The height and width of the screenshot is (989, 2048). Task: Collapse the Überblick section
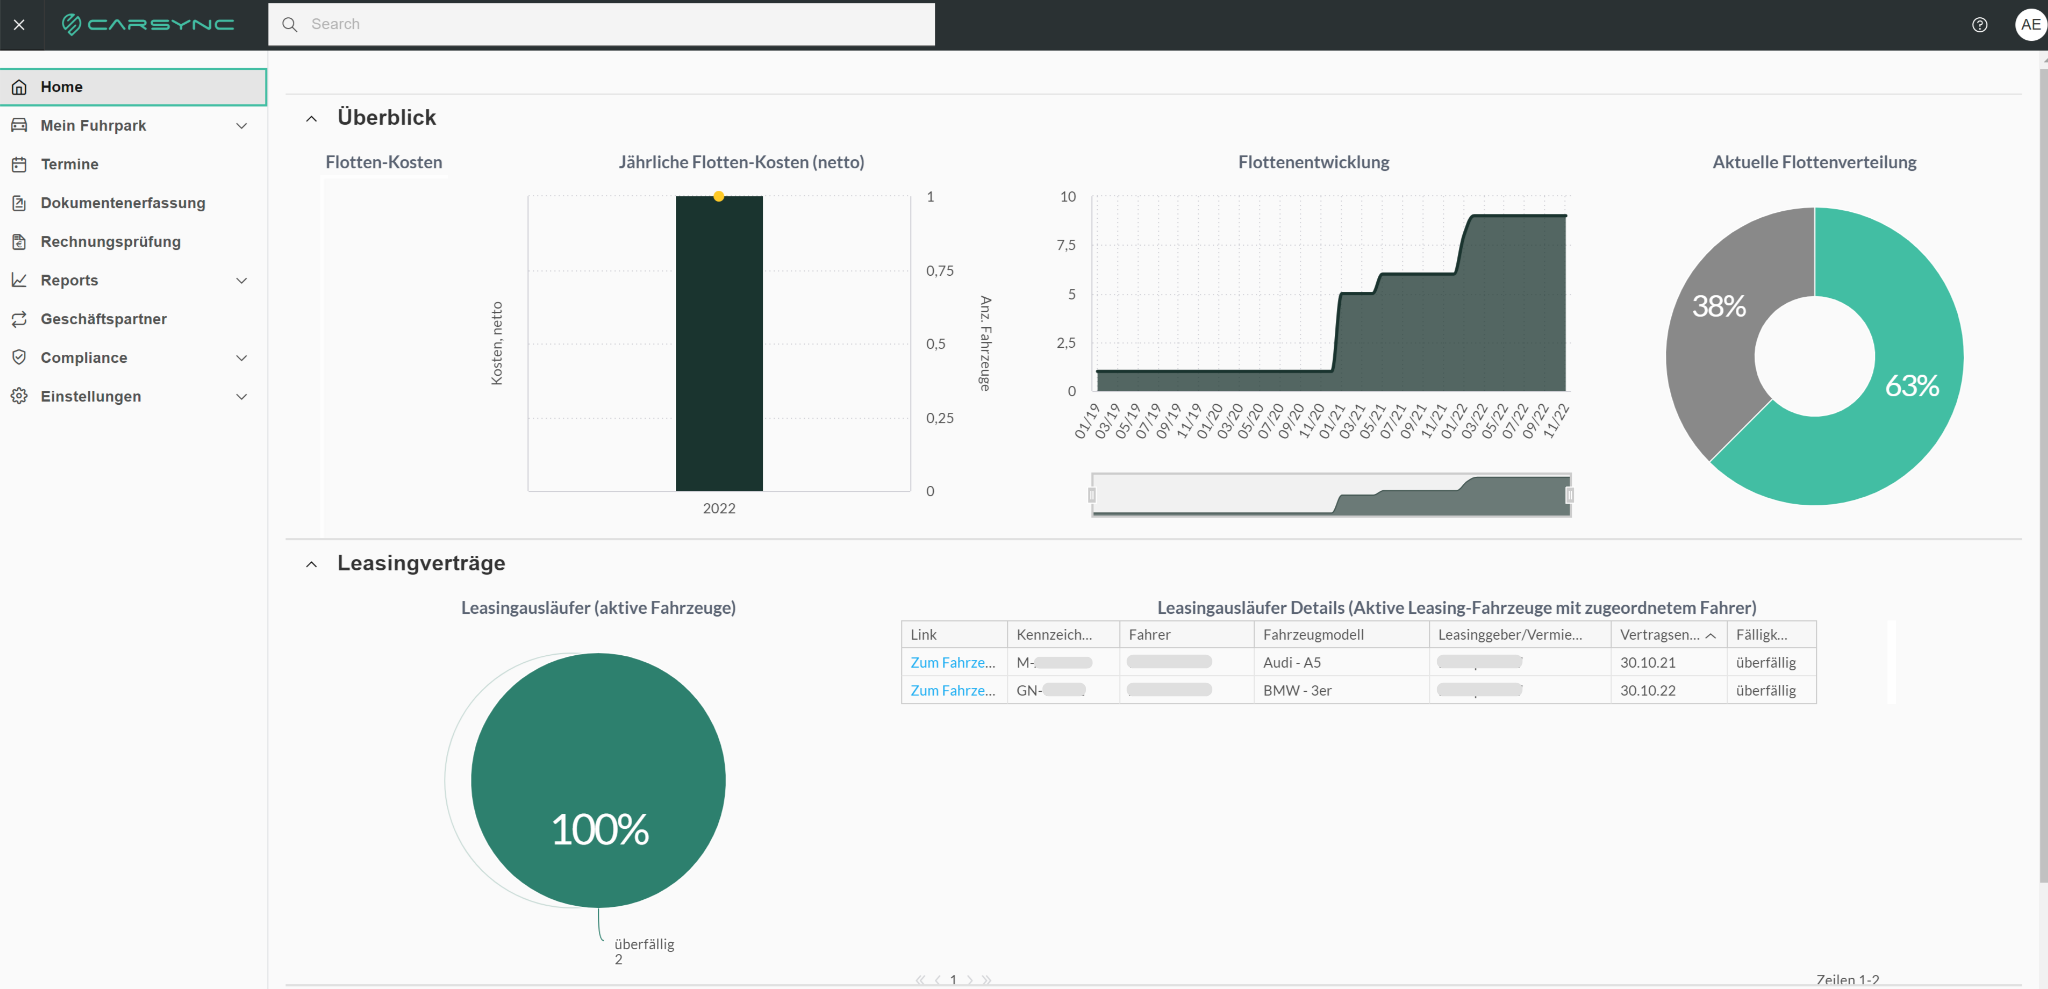(x=312, y=119)
